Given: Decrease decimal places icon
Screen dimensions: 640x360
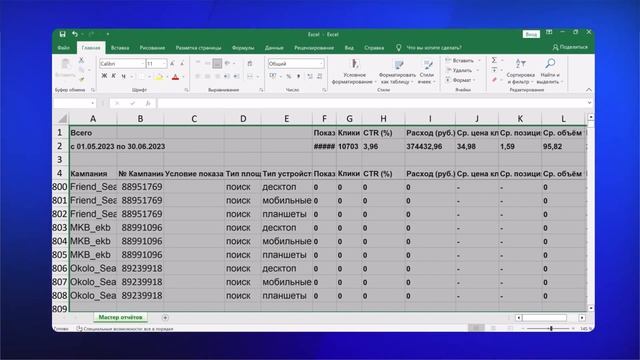Looking at the screenshot, I should point(319,76).
